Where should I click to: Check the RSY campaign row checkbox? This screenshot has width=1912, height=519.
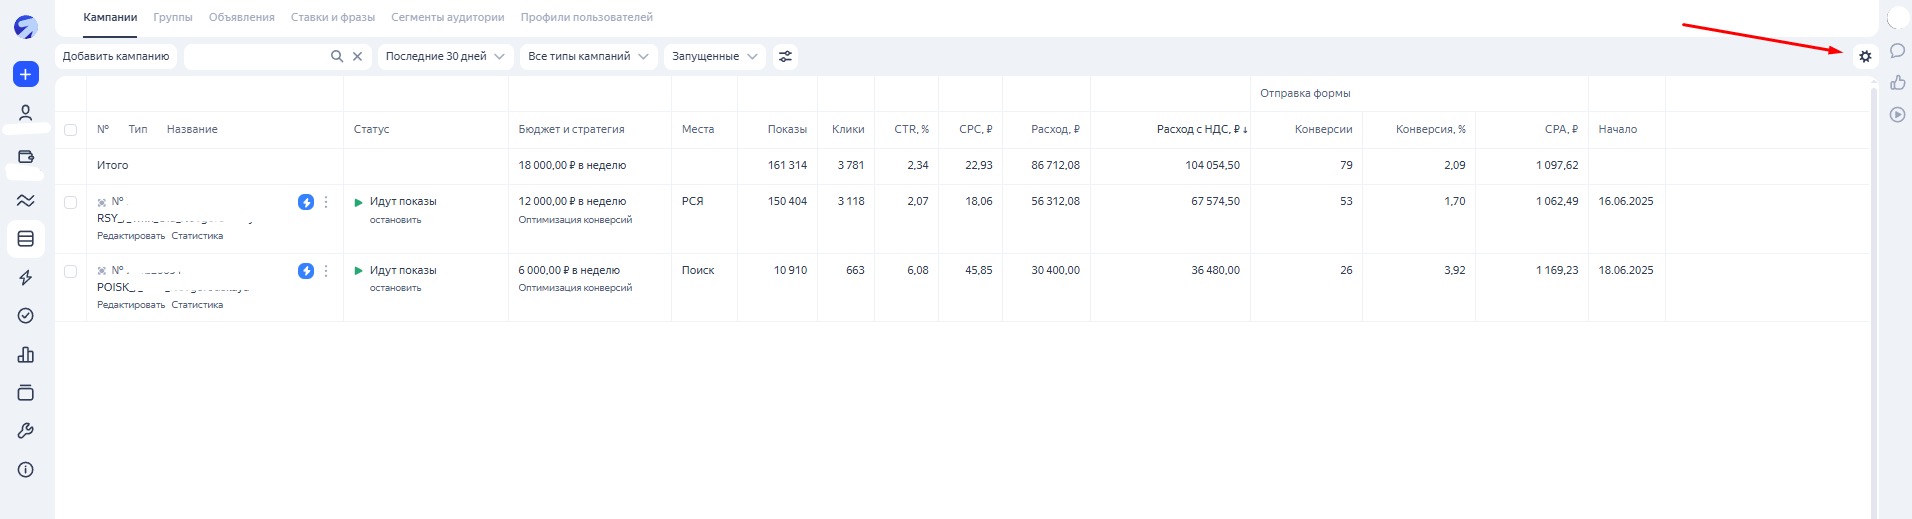tap(70, 202)
